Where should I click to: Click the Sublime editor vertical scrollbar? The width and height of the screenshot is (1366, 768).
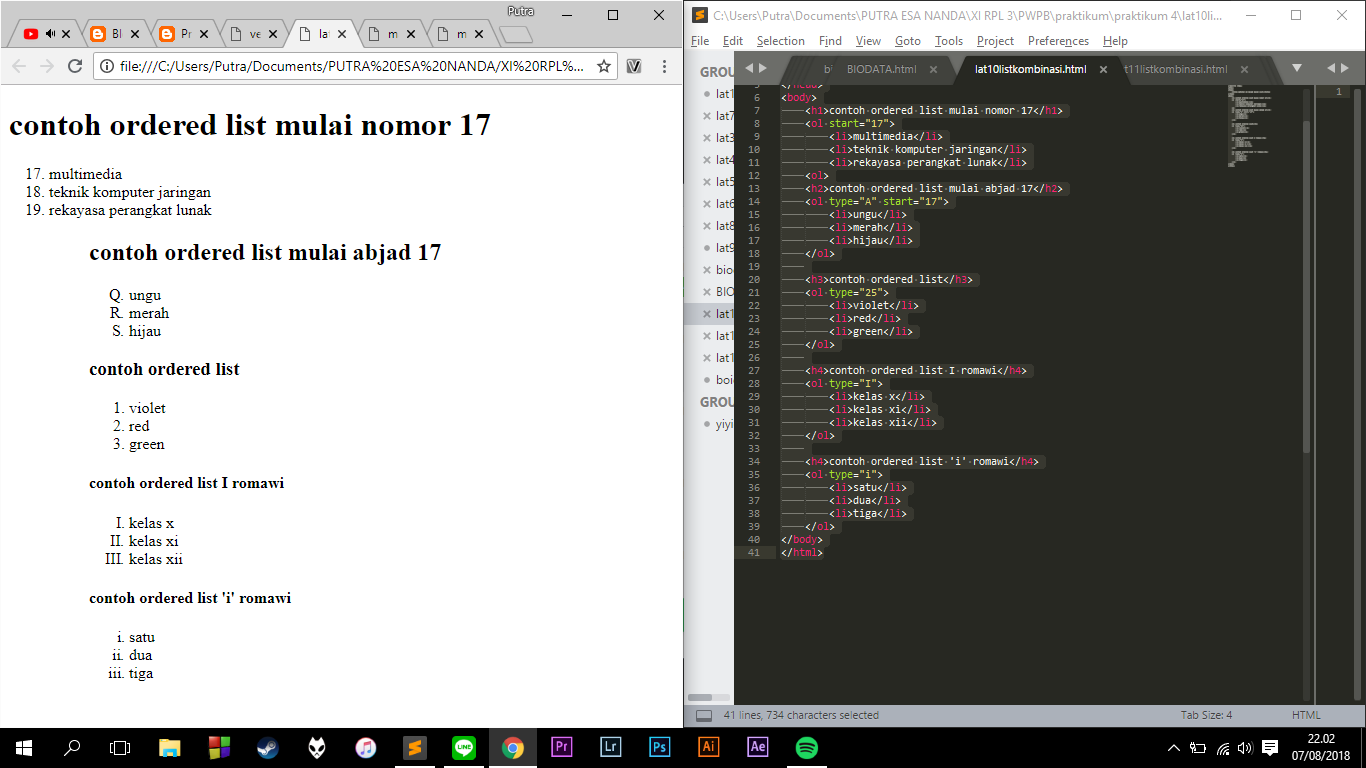pos(1306,285)
